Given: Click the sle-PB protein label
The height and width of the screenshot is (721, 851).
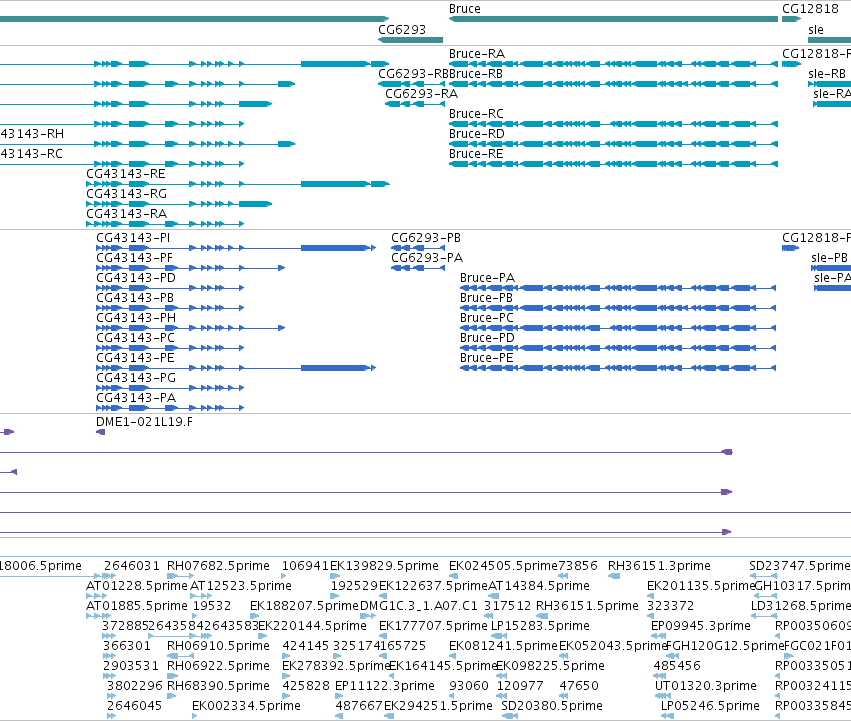Looking at the screenshot, I should tap(829, 258).
